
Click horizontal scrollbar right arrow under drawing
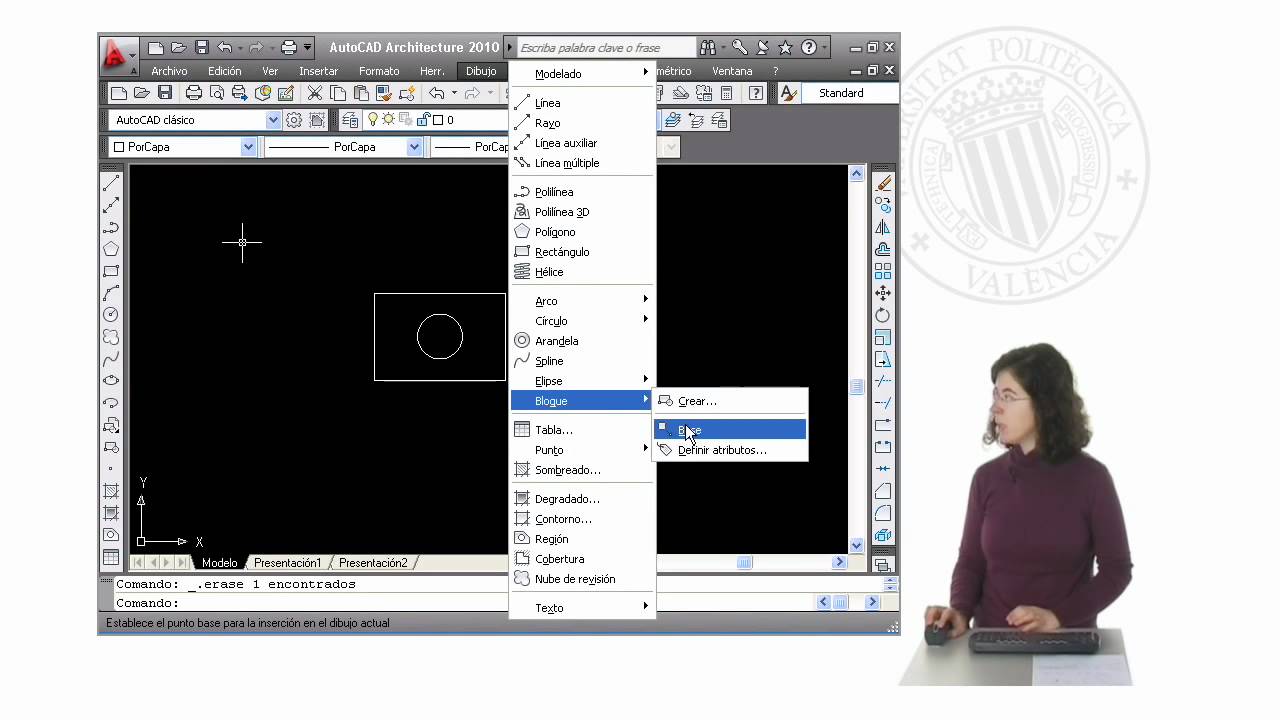click(x=839, y=563)
